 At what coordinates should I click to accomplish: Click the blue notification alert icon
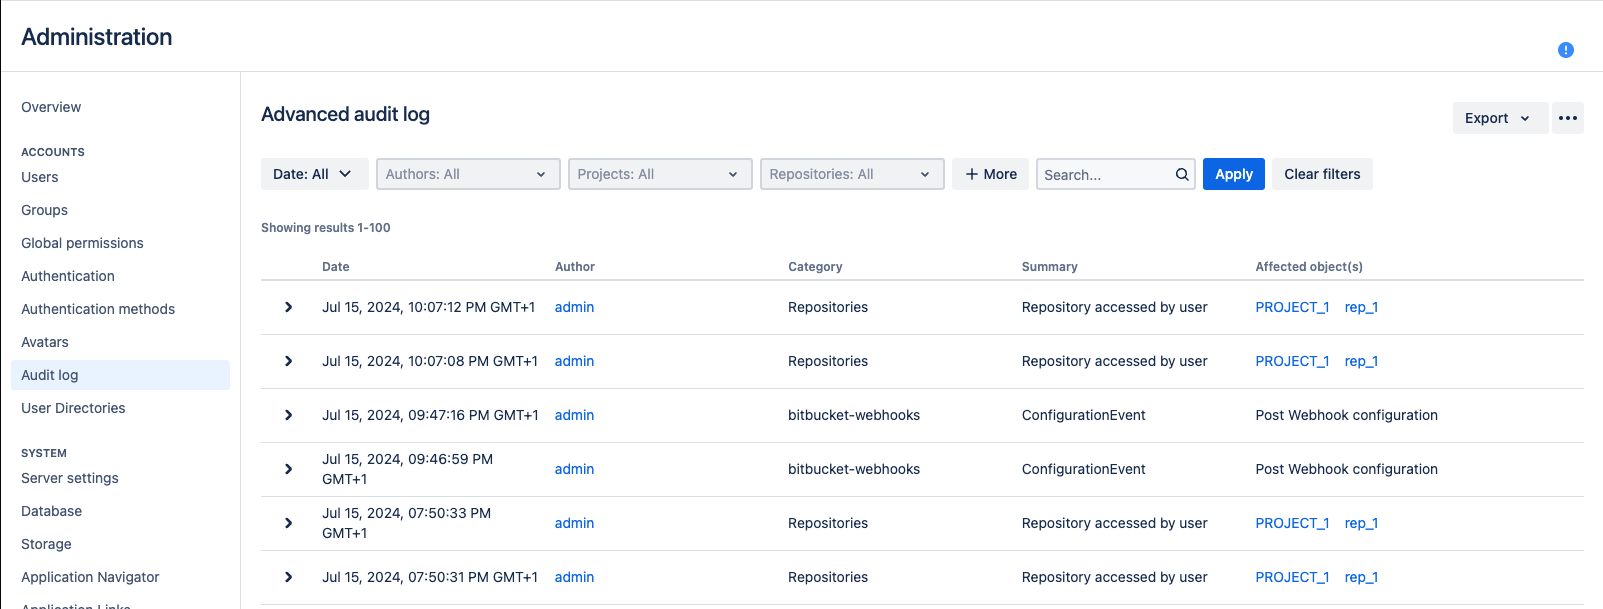1565,50
